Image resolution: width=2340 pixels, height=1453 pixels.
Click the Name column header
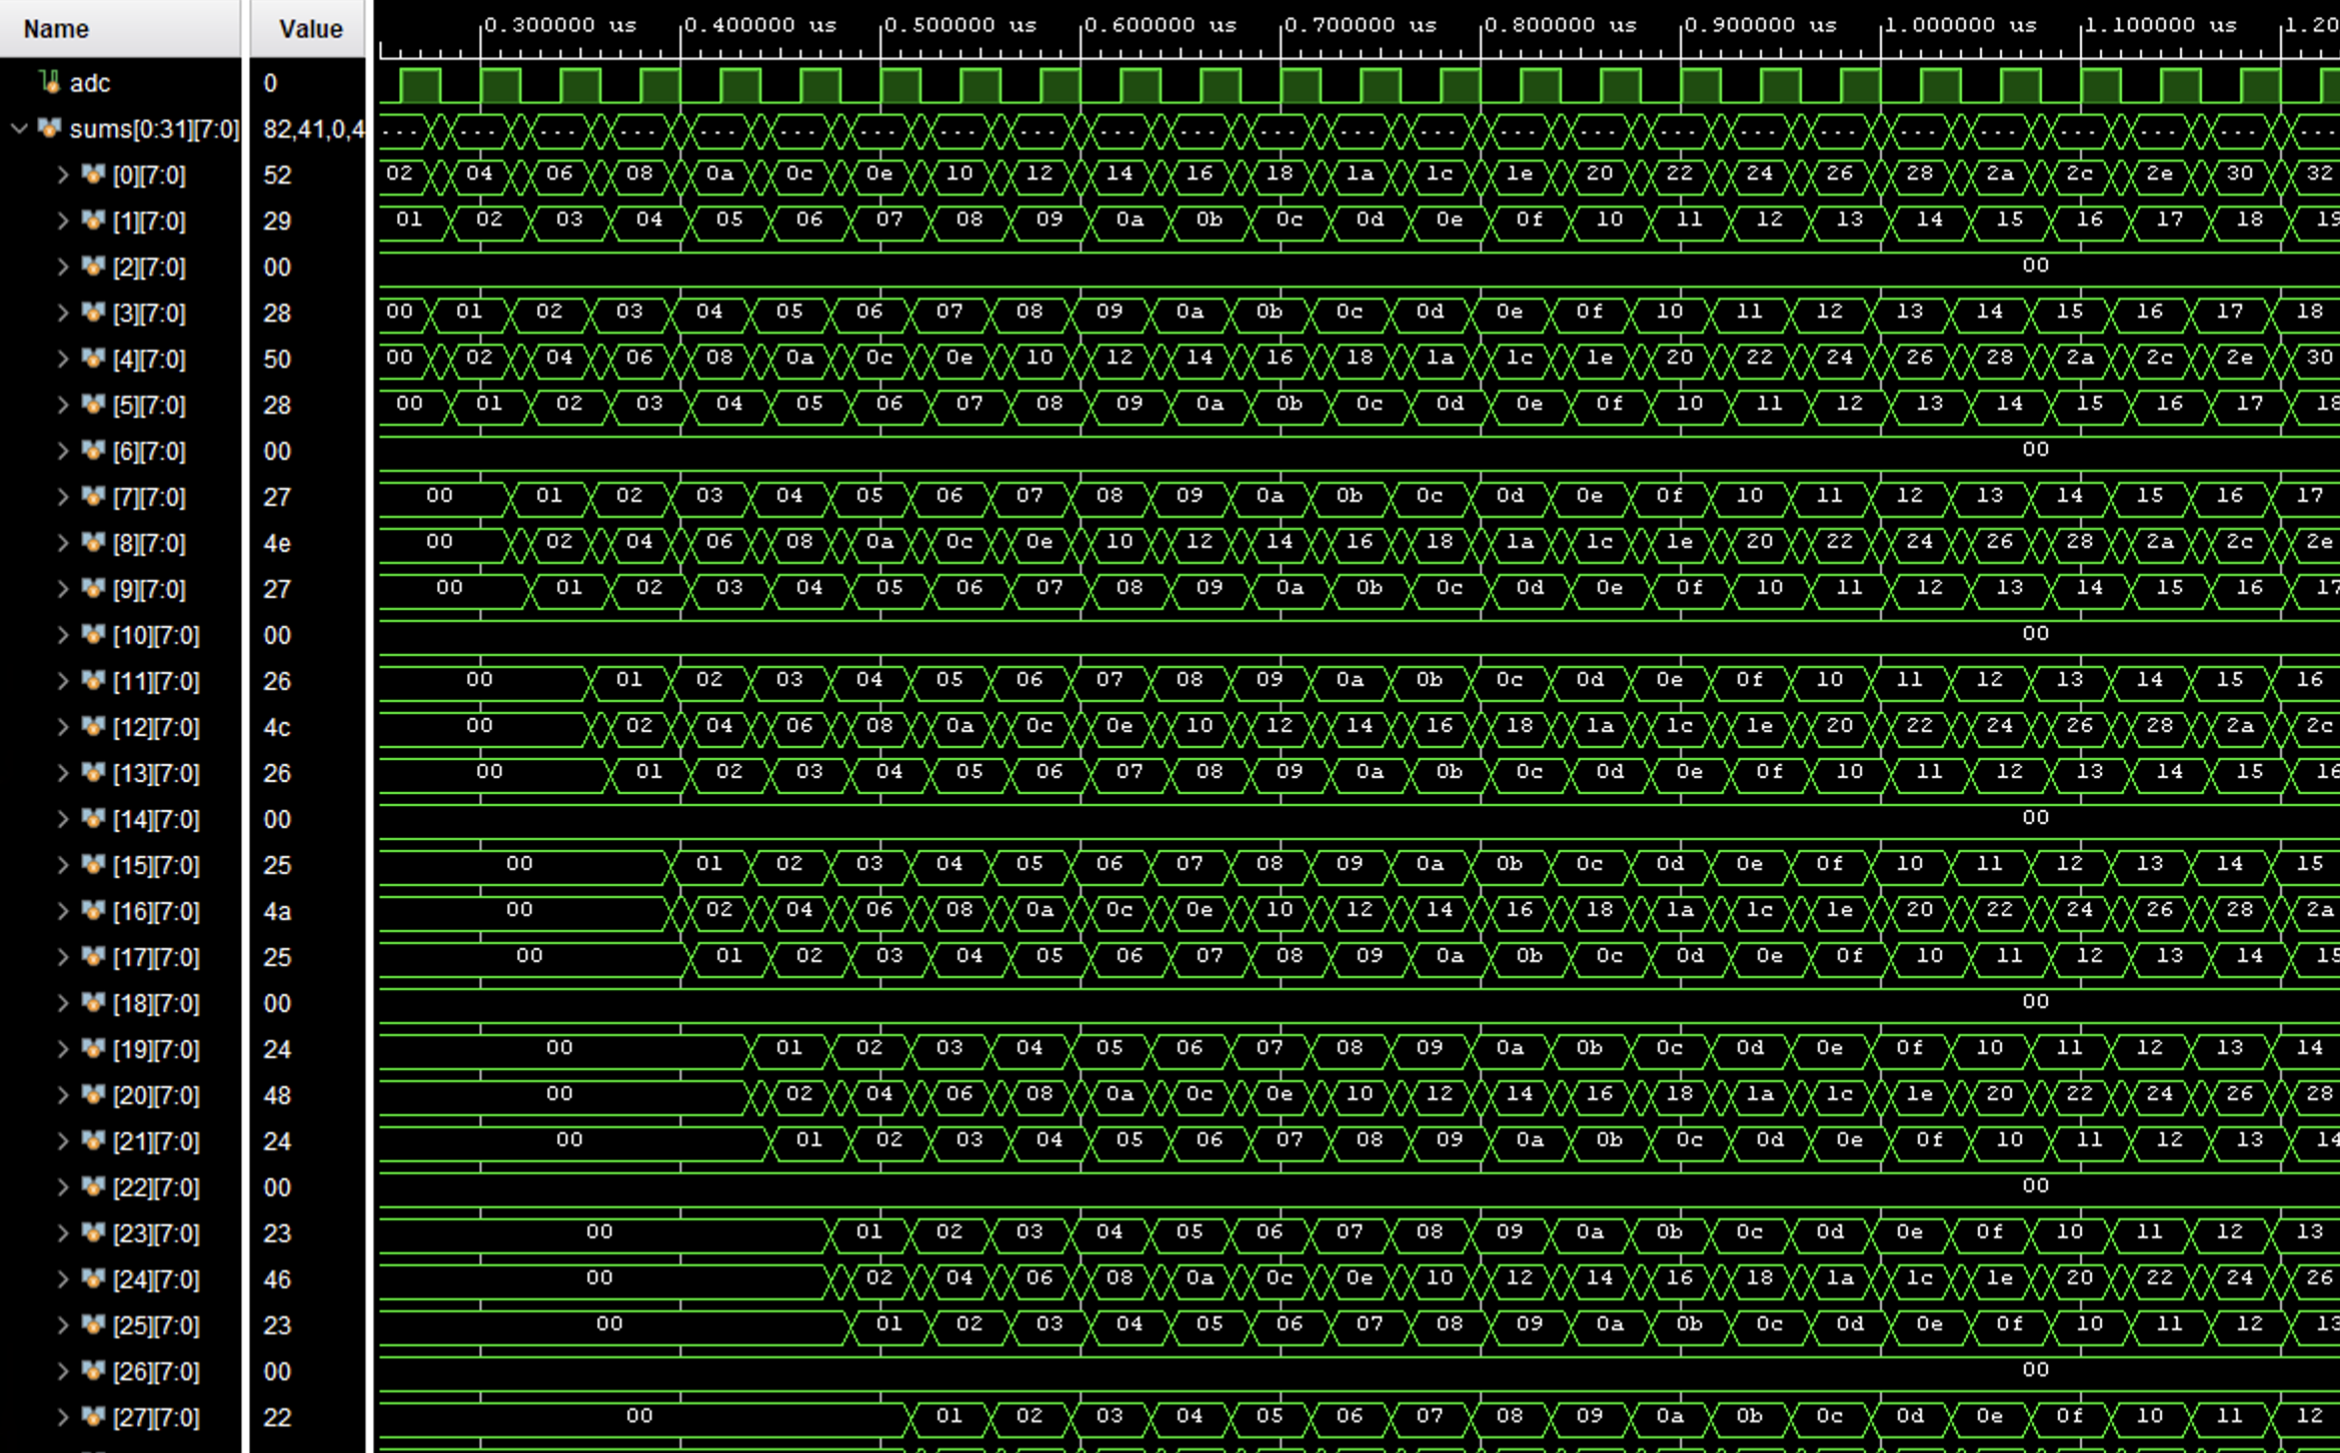(x=120, y=28)
